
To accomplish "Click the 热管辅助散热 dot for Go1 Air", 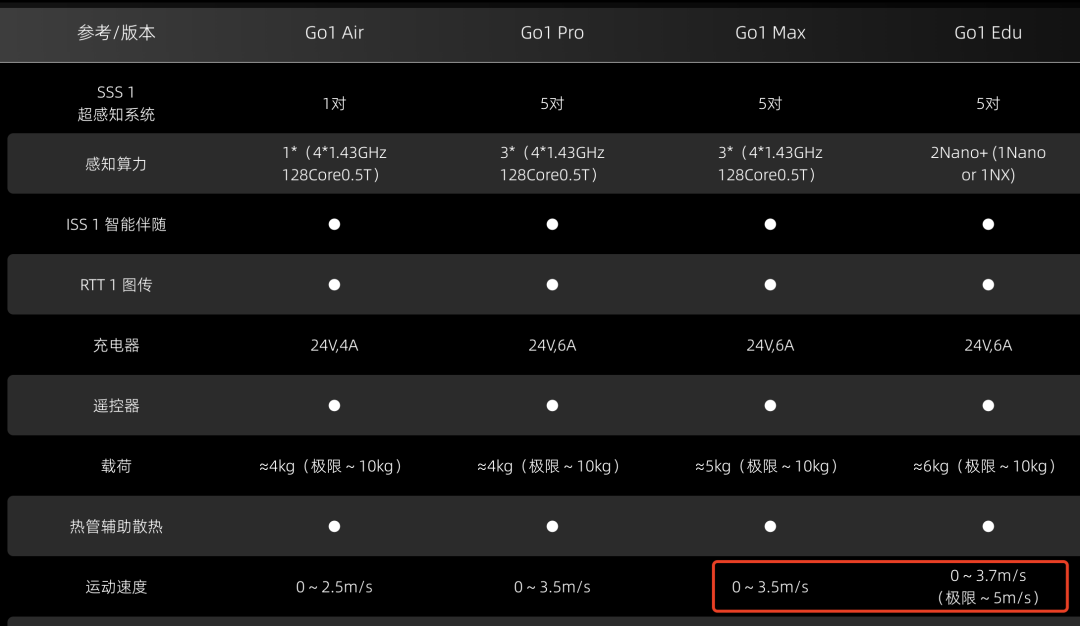I will tap(334, 526).
